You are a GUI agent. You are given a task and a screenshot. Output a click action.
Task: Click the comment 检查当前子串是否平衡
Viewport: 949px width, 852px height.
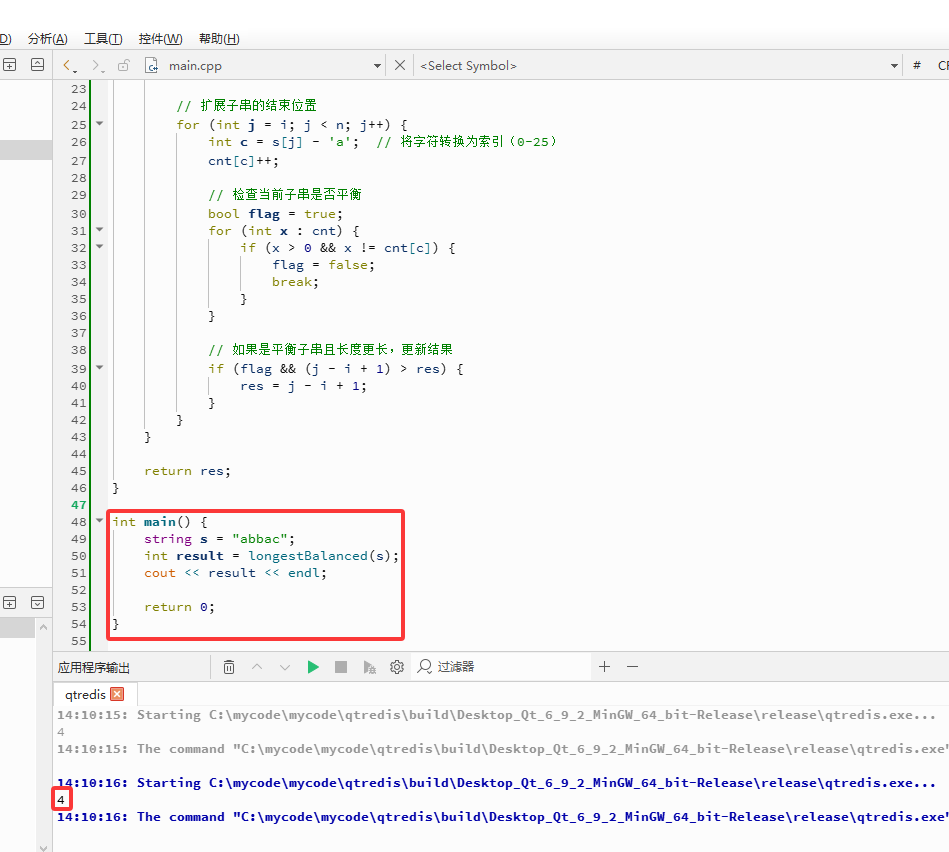click(x=284, y=194)
